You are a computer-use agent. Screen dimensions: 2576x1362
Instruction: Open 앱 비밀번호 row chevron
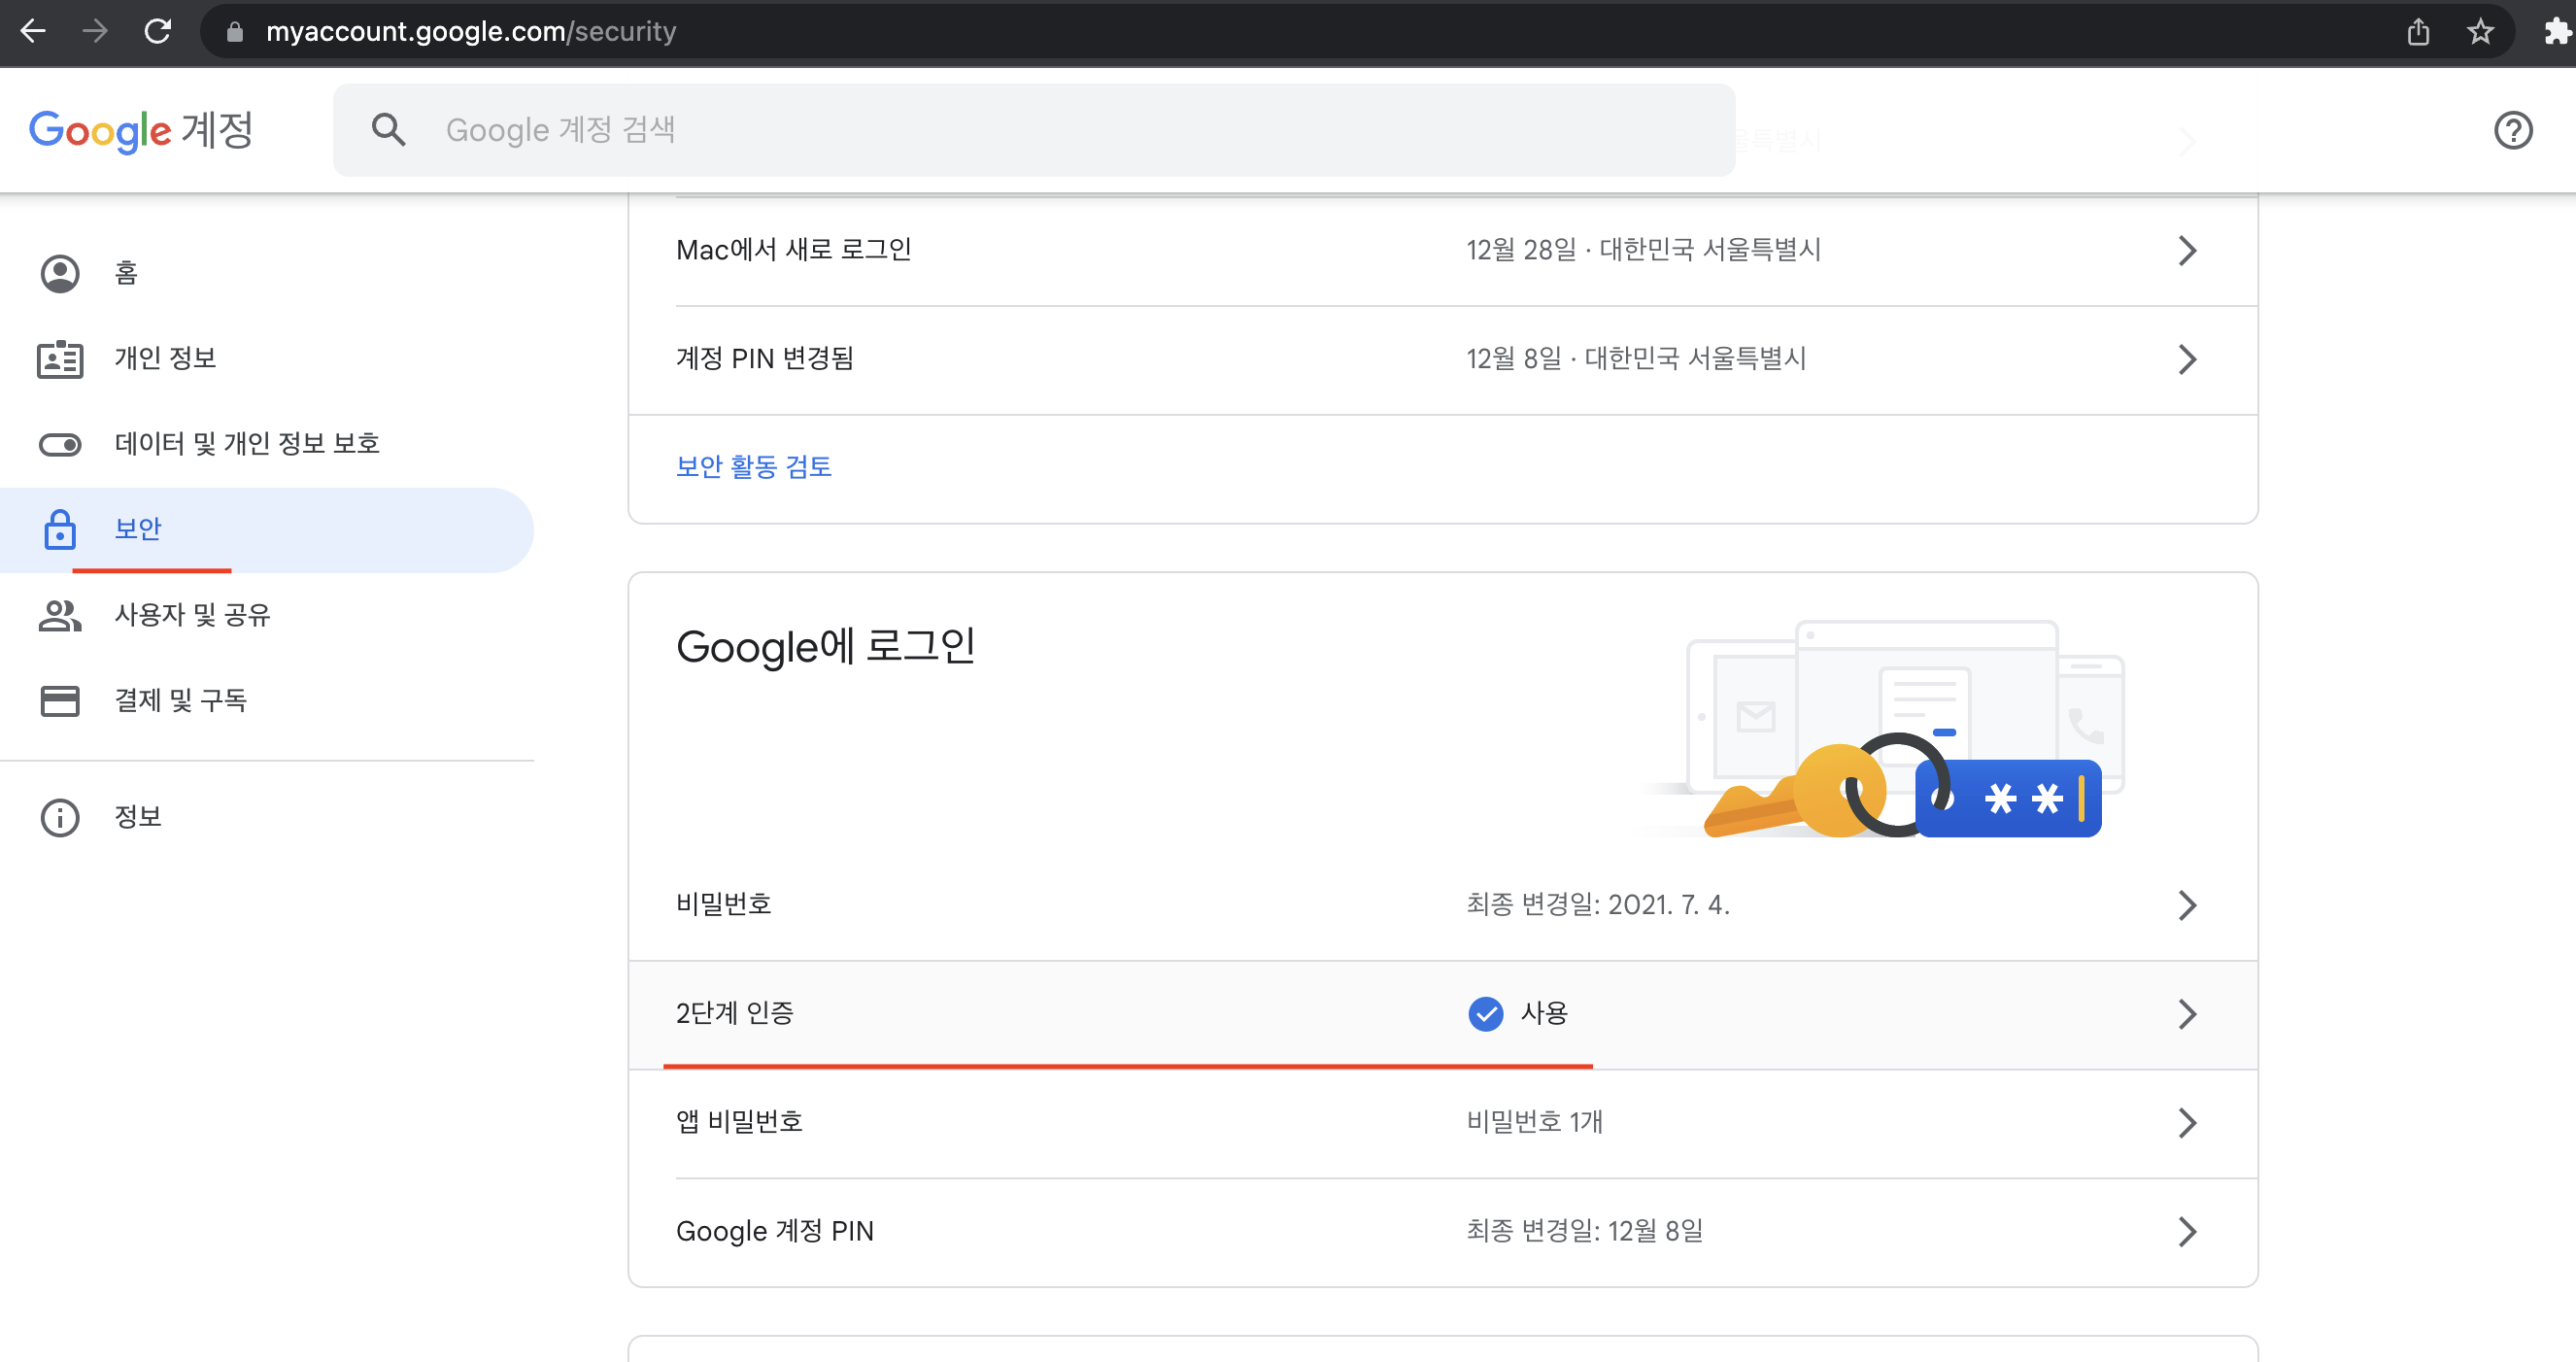2186,1122
